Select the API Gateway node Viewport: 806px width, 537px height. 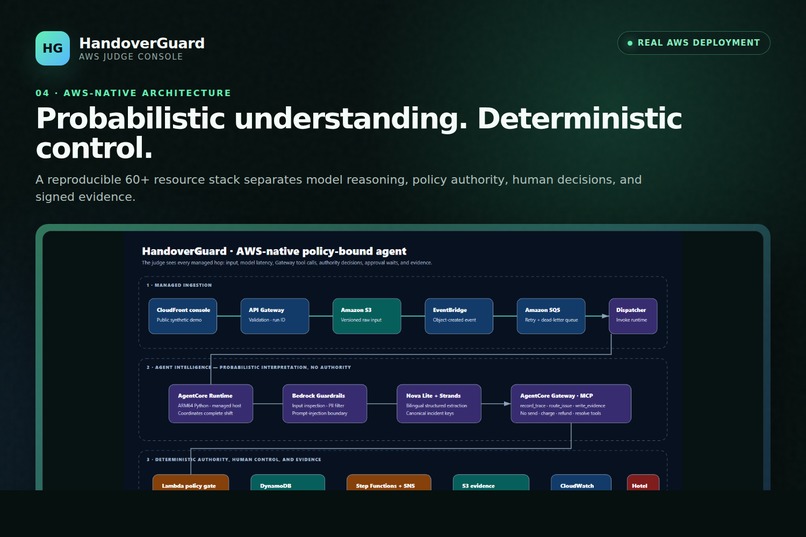point(274,316)
